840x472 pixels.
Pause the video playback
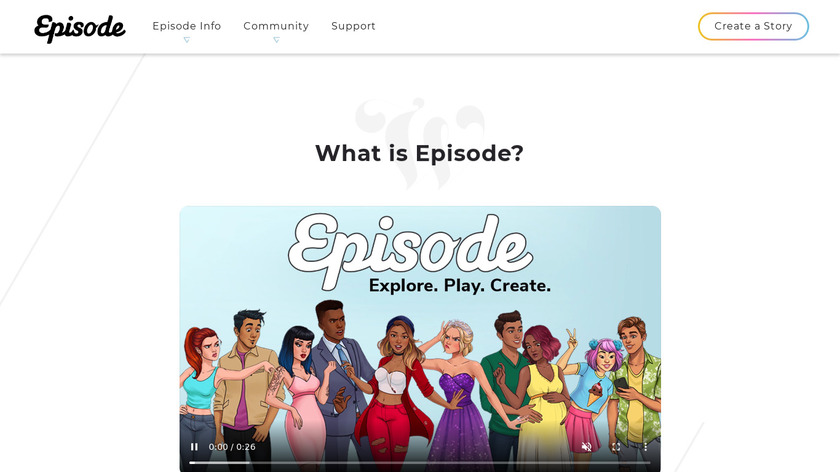coord(194,447)
